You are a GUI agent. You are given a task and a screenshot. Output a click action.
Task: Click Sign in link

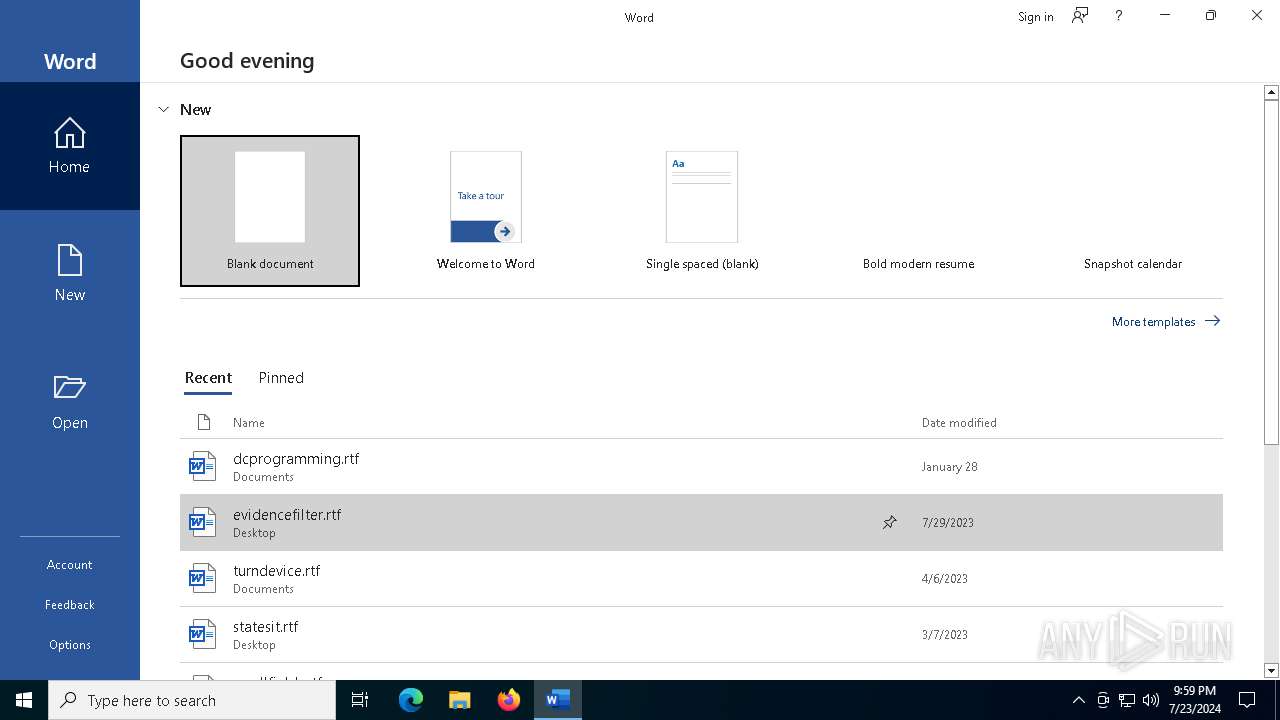tap(1036, 17)
